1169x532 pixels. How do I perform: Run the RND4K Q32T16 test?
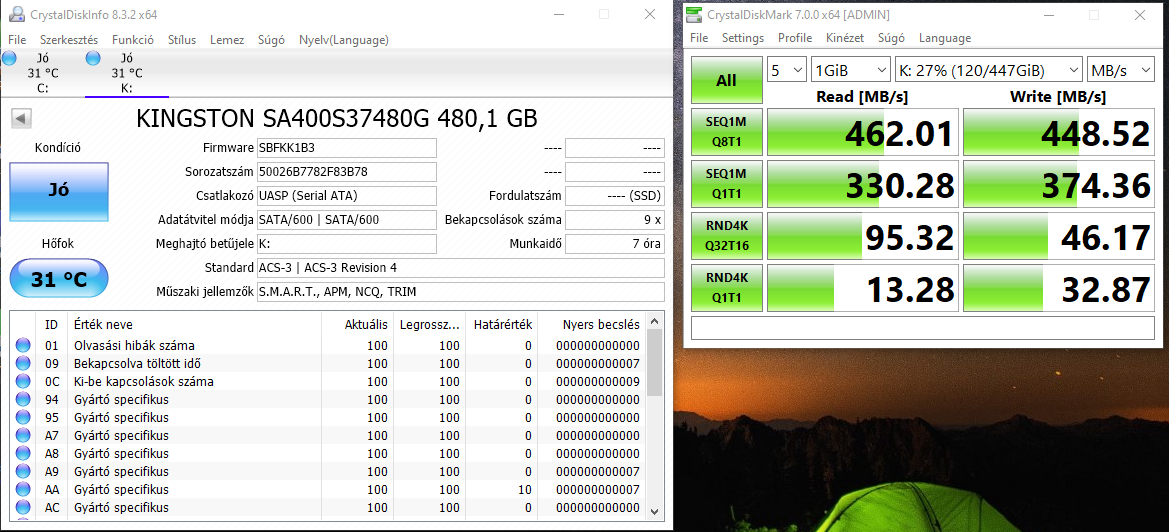point(726,235)
